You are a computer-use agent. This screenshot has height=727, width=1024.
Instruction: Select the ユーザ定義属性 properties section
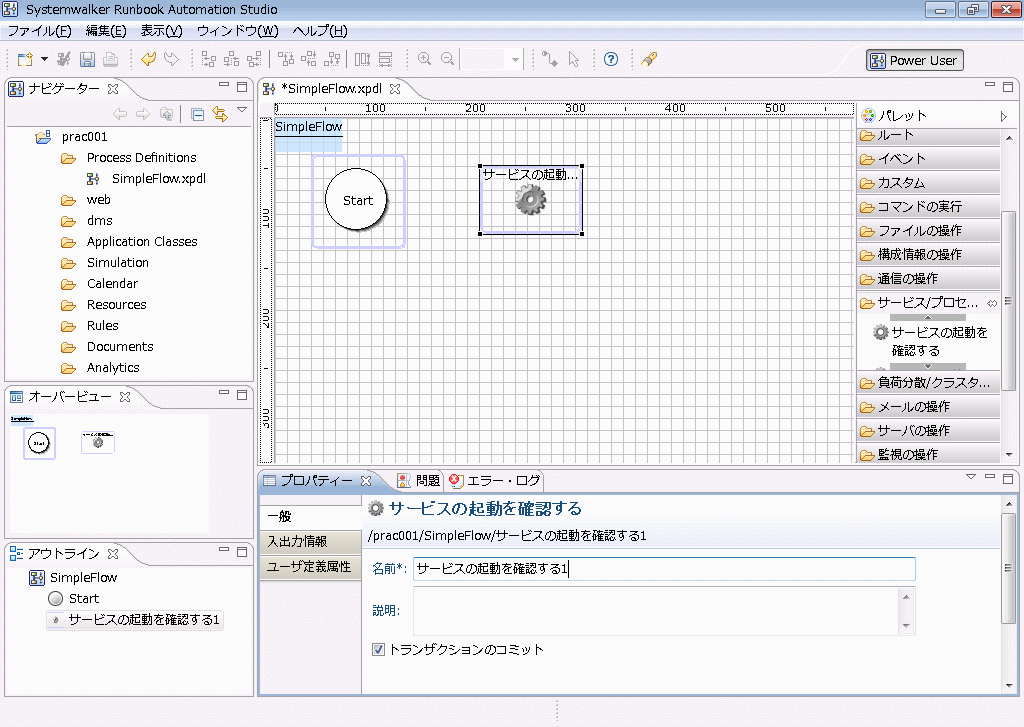pos(311,566)
